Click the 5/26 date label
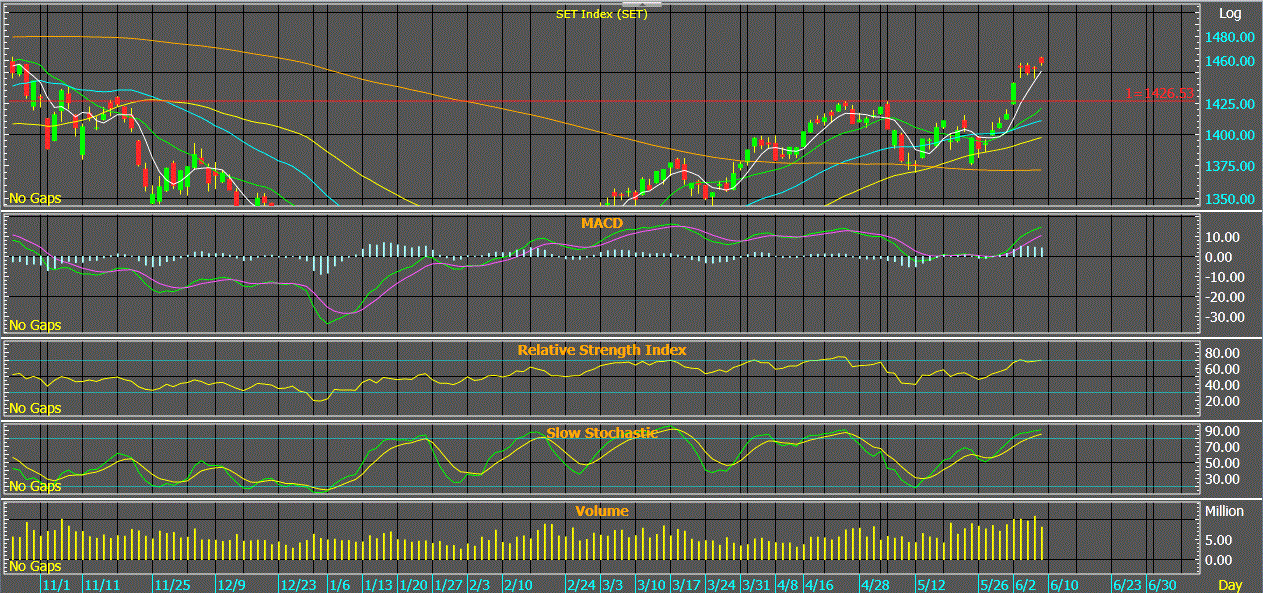The width and height of the screenshot is (1263, 593). click(994, 584)
